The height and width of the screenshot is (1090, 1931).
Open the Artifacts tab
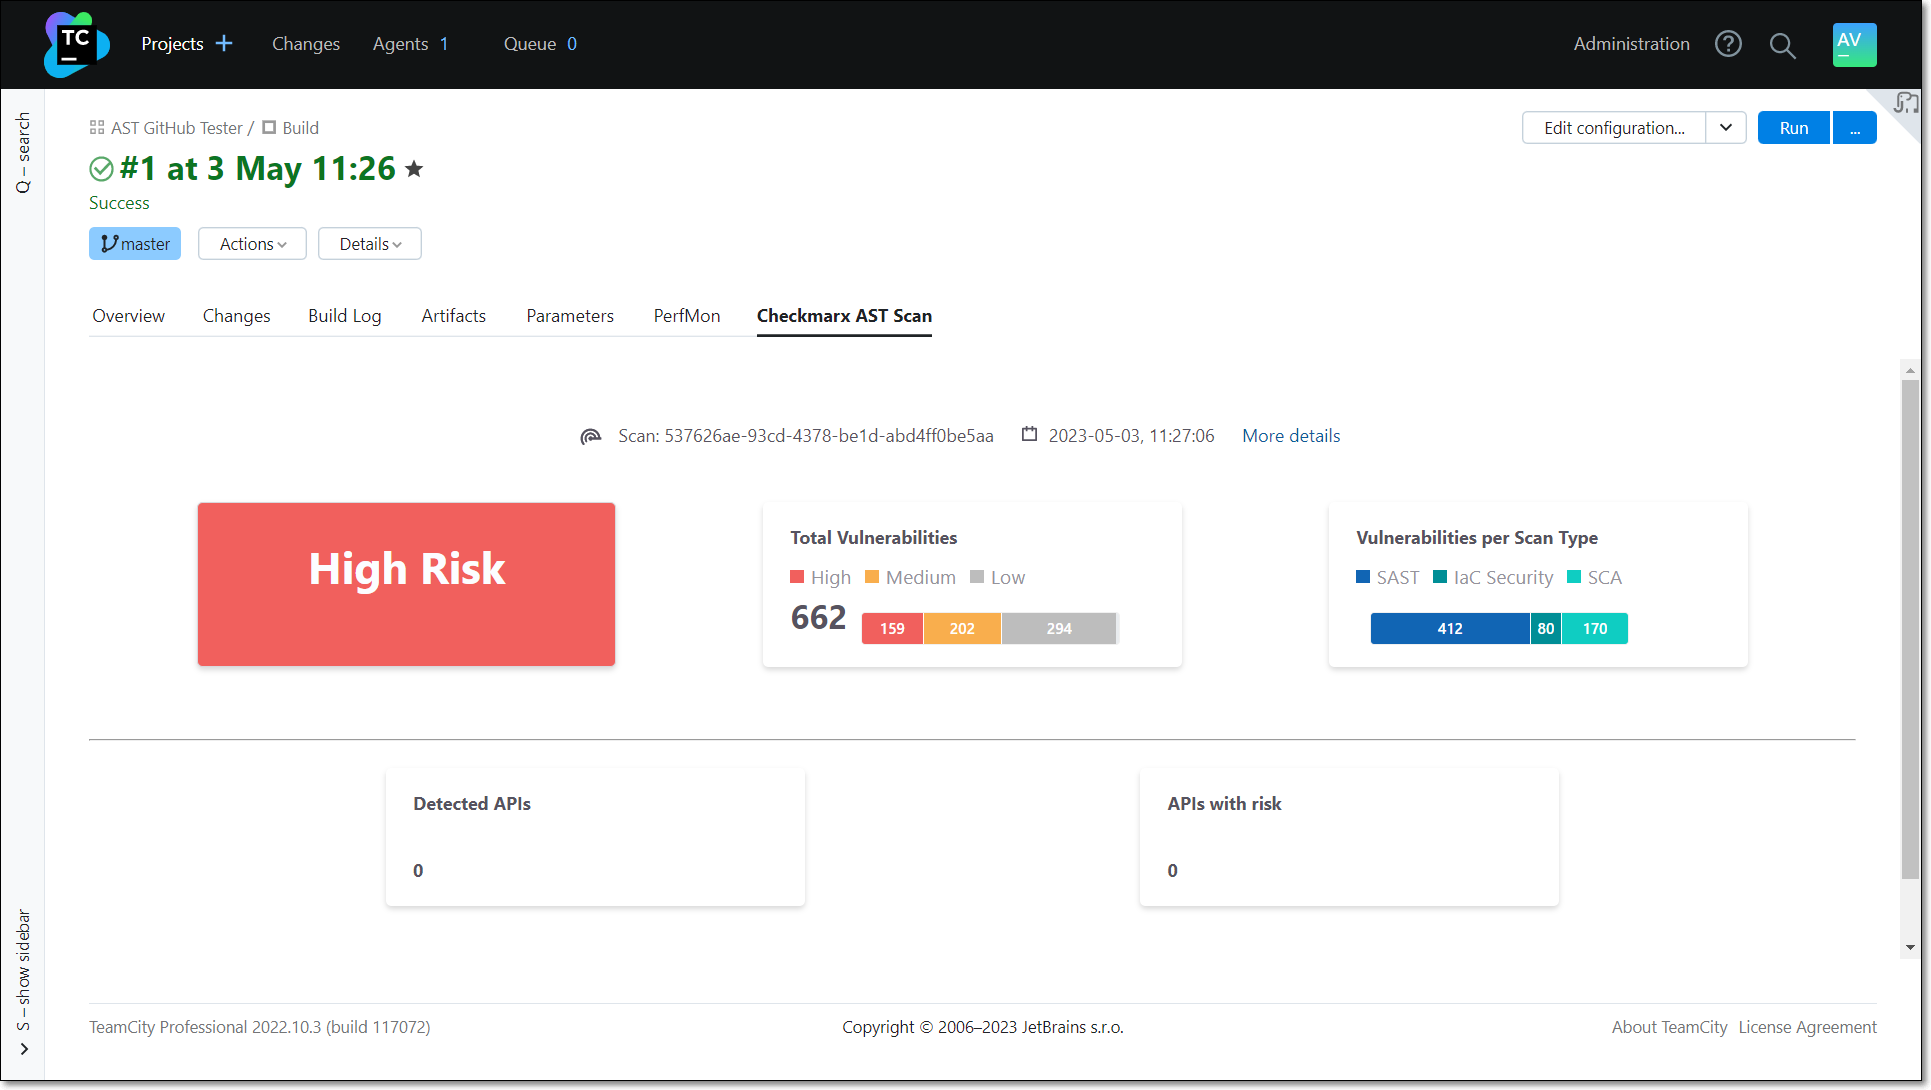(454, 316)
